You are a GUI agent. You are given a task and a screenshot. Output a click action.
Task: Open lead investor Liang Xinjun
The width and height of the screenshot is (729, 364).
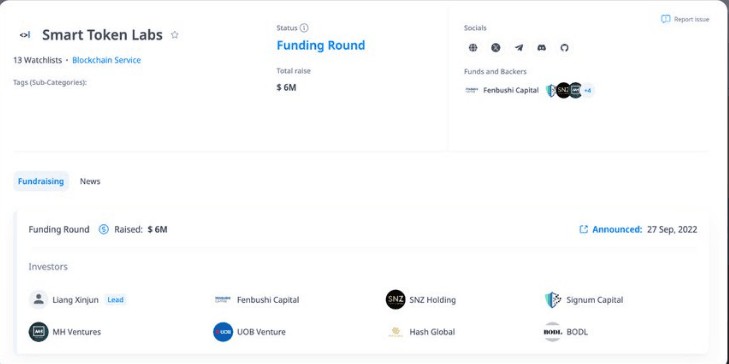coord(77,300)
